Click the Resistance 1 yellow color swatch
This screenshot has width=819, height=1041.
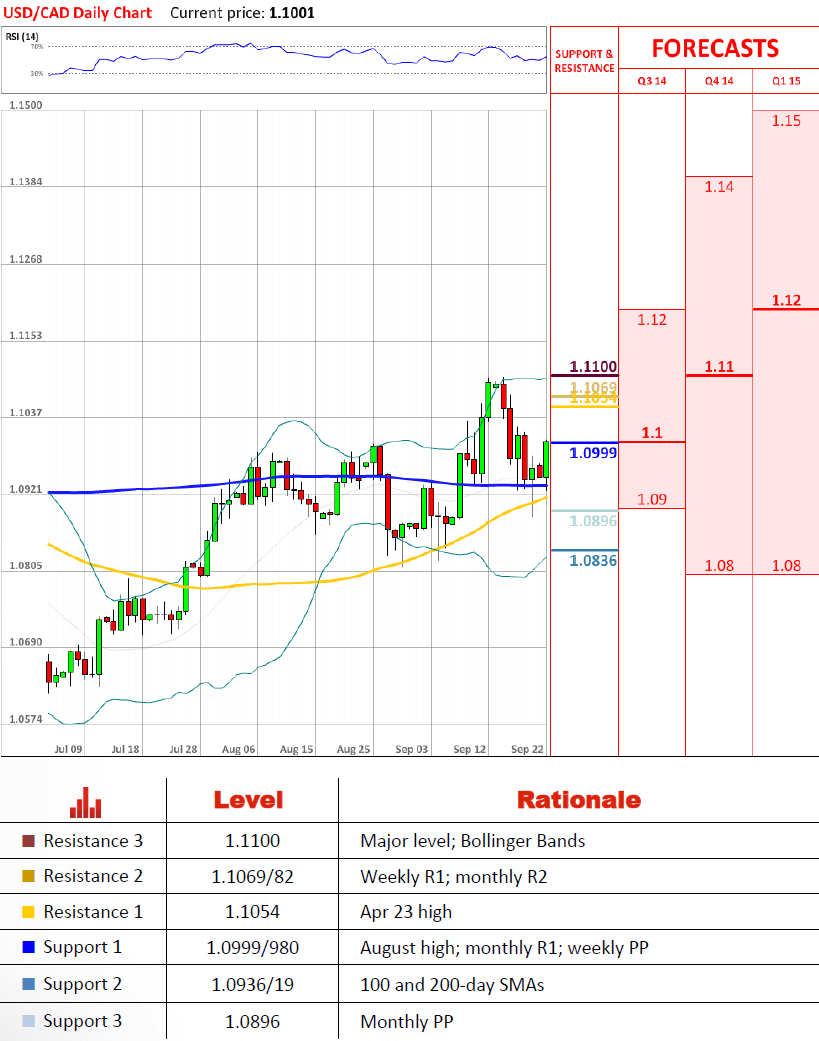29,912
